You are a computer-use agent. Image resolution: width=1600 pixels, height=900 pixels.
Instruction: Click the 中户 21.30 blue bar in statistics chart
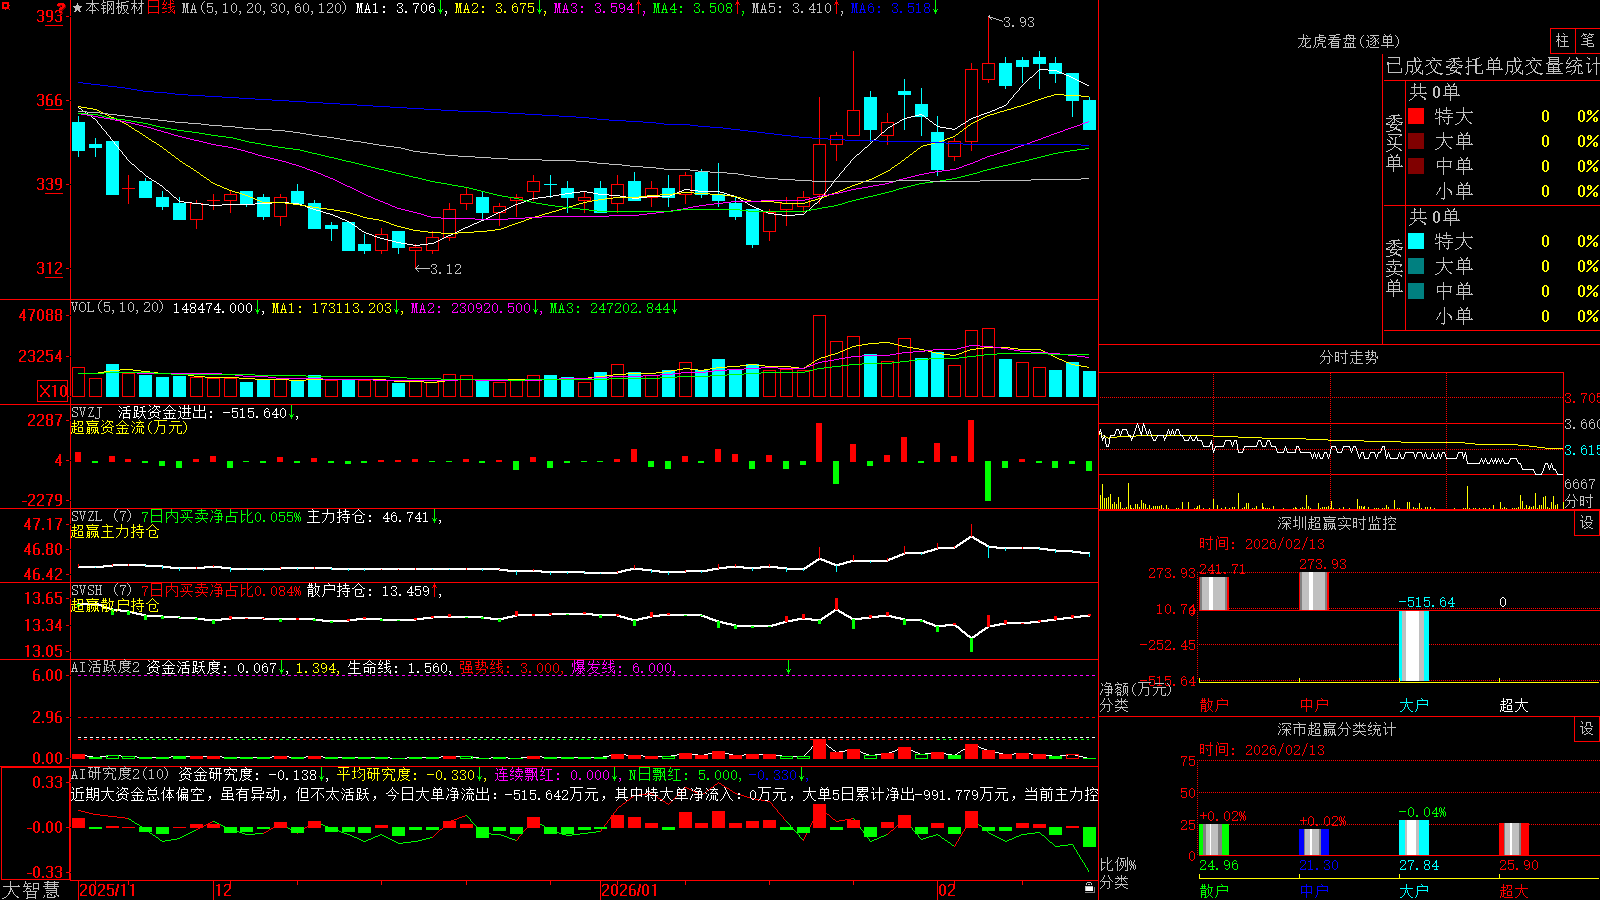1314,842
